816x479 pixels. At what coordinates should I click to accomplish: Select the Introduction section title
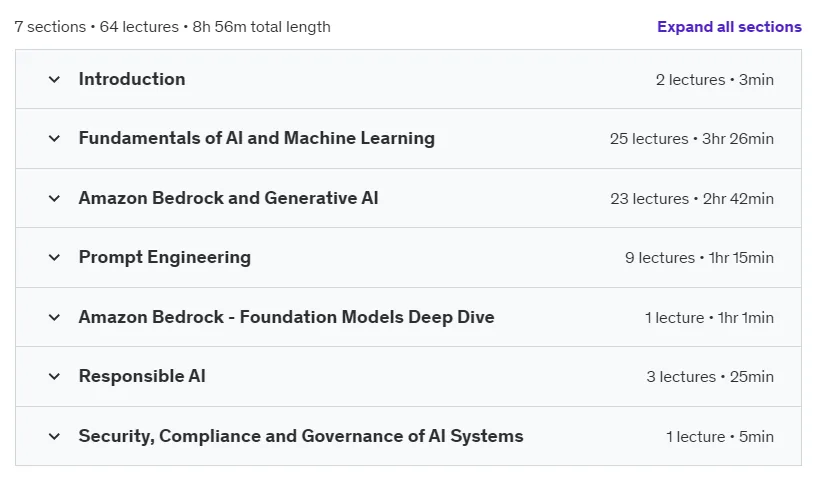(x=132, y=79)
